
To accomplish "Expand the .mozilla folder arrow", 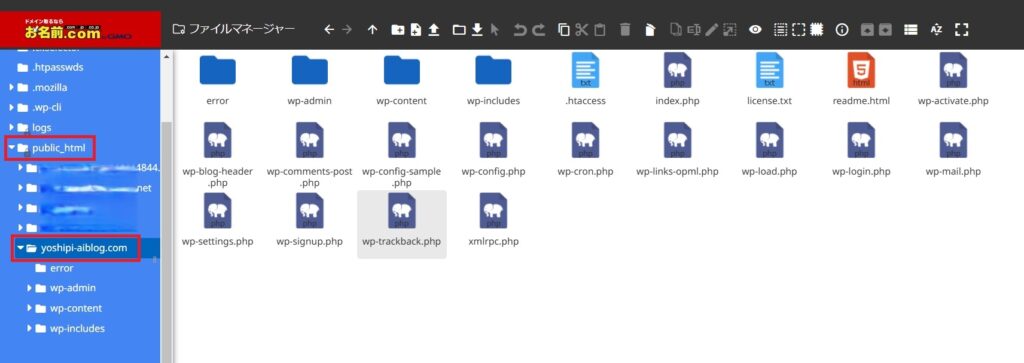I will point(11,87).
